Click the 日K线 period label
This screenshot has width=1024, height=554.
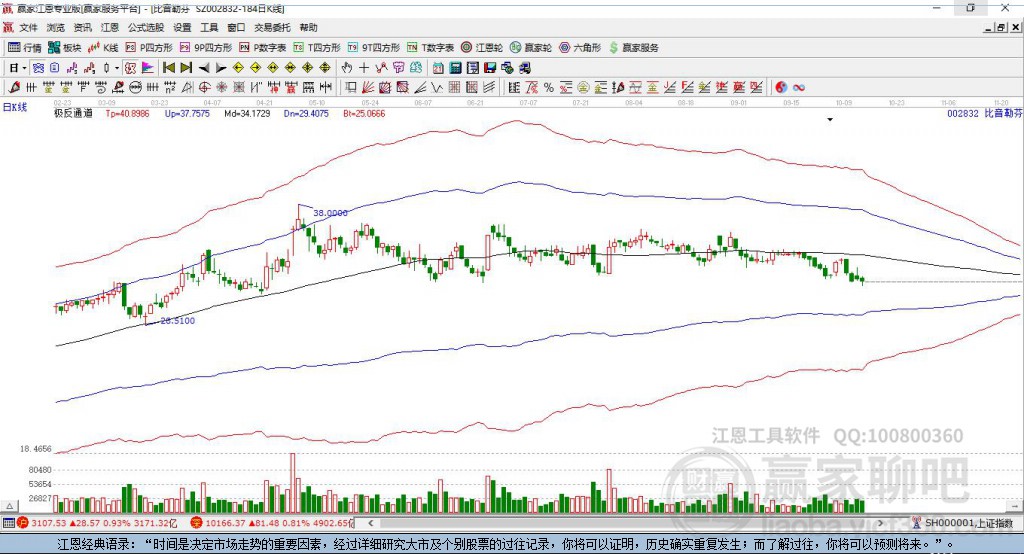[x=15, y=107]
